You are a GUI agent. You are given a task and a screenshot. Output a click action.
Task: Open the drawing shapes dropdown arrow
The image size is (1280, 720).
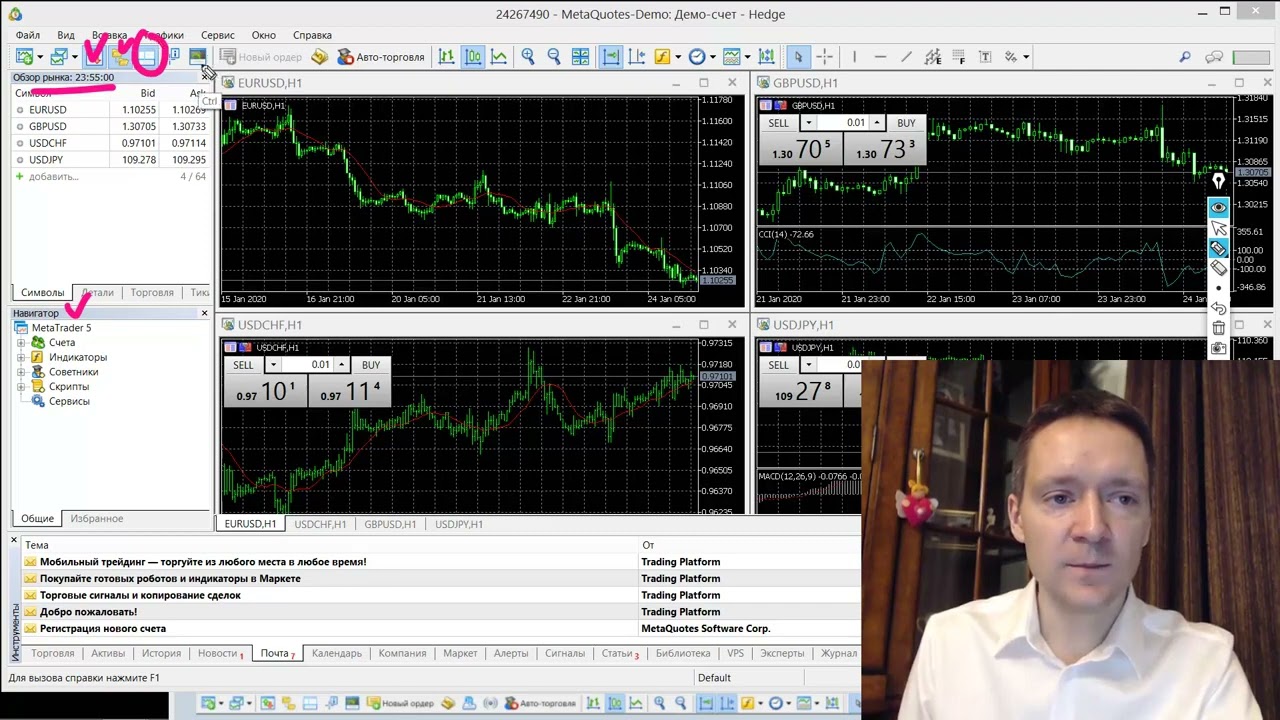pyautogui.click(x=1026, y=57)
